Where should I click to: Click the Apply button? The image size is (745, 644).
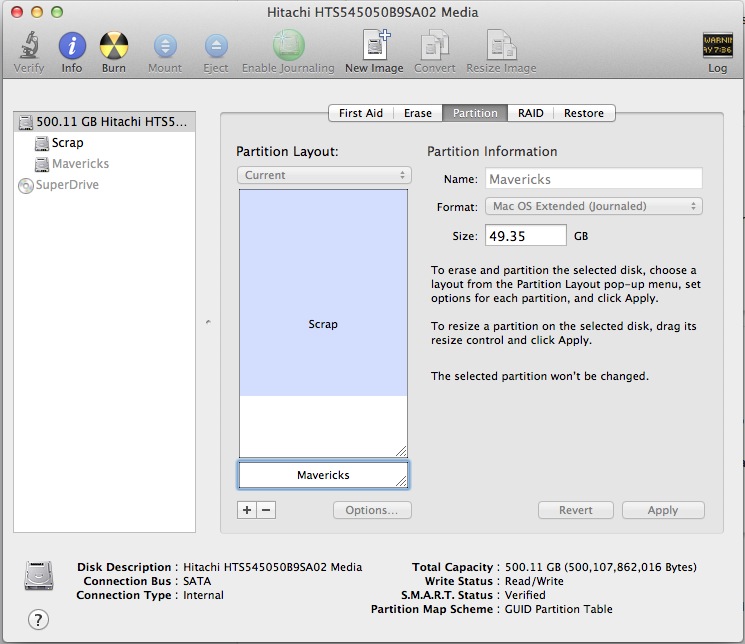[662, 510]
